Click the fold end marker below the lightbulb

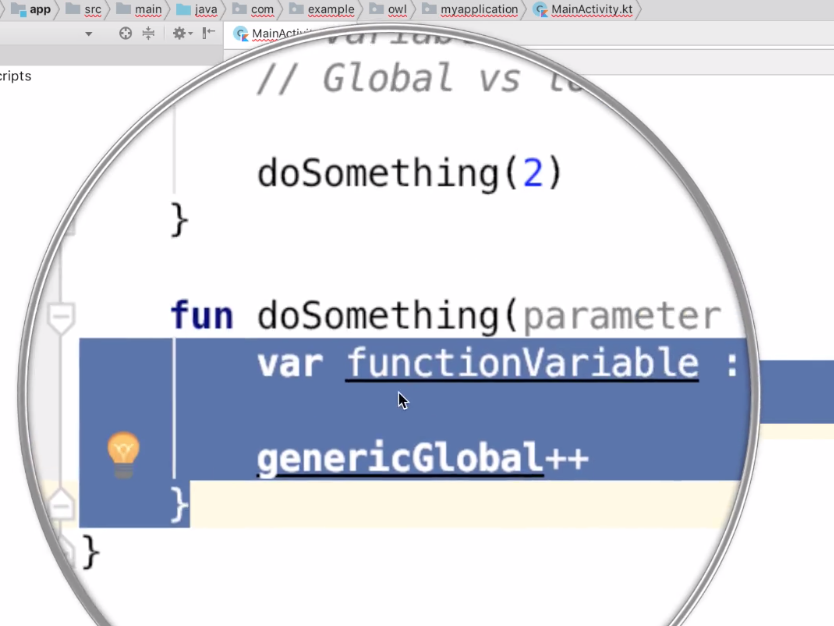61,505
